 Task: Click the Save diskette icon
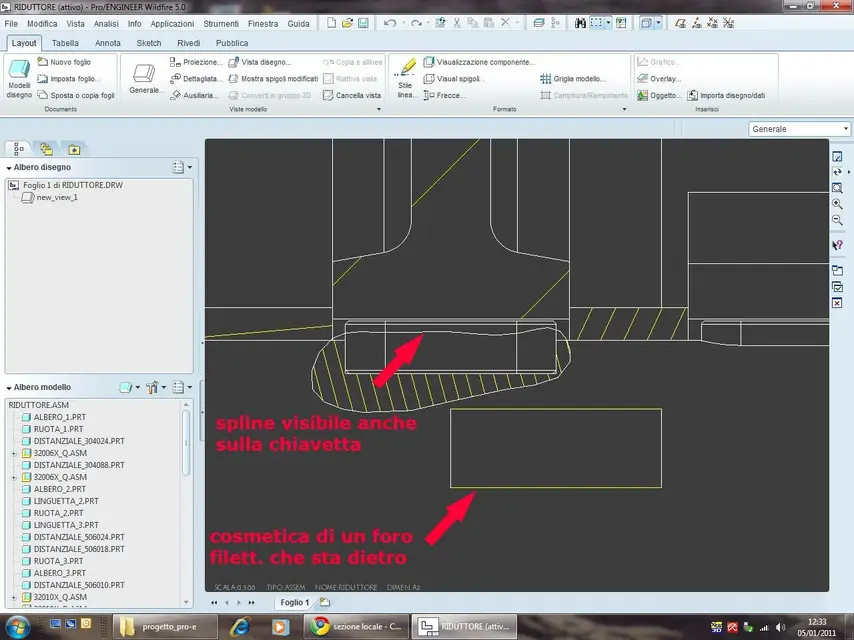click(x=363, y=23)
